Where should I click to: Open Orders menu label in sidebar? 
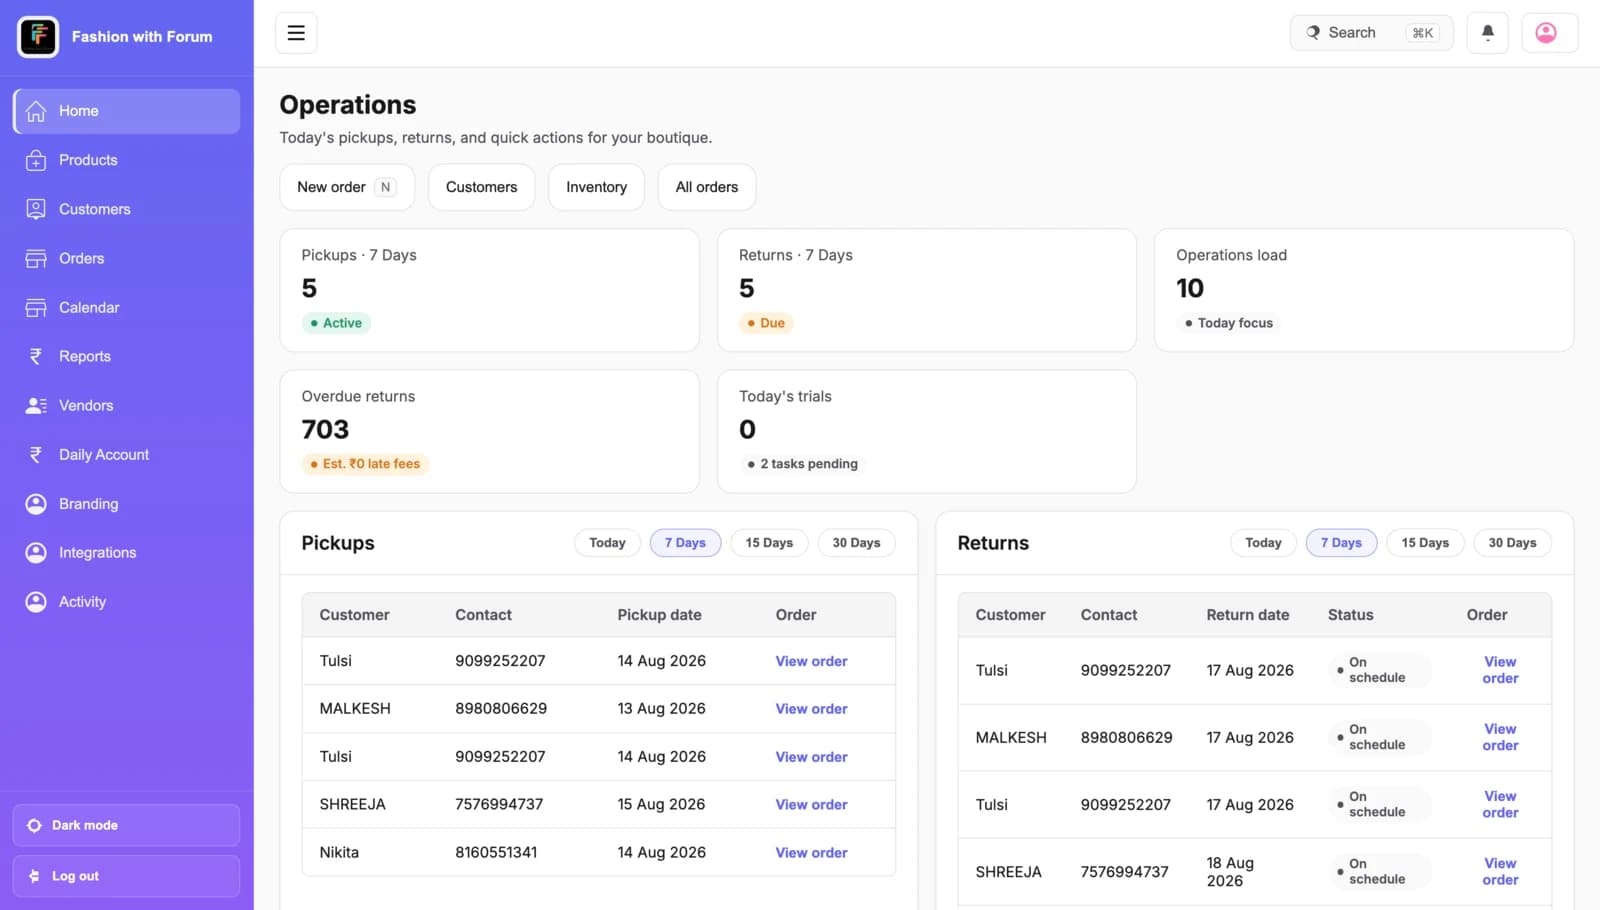81,258
